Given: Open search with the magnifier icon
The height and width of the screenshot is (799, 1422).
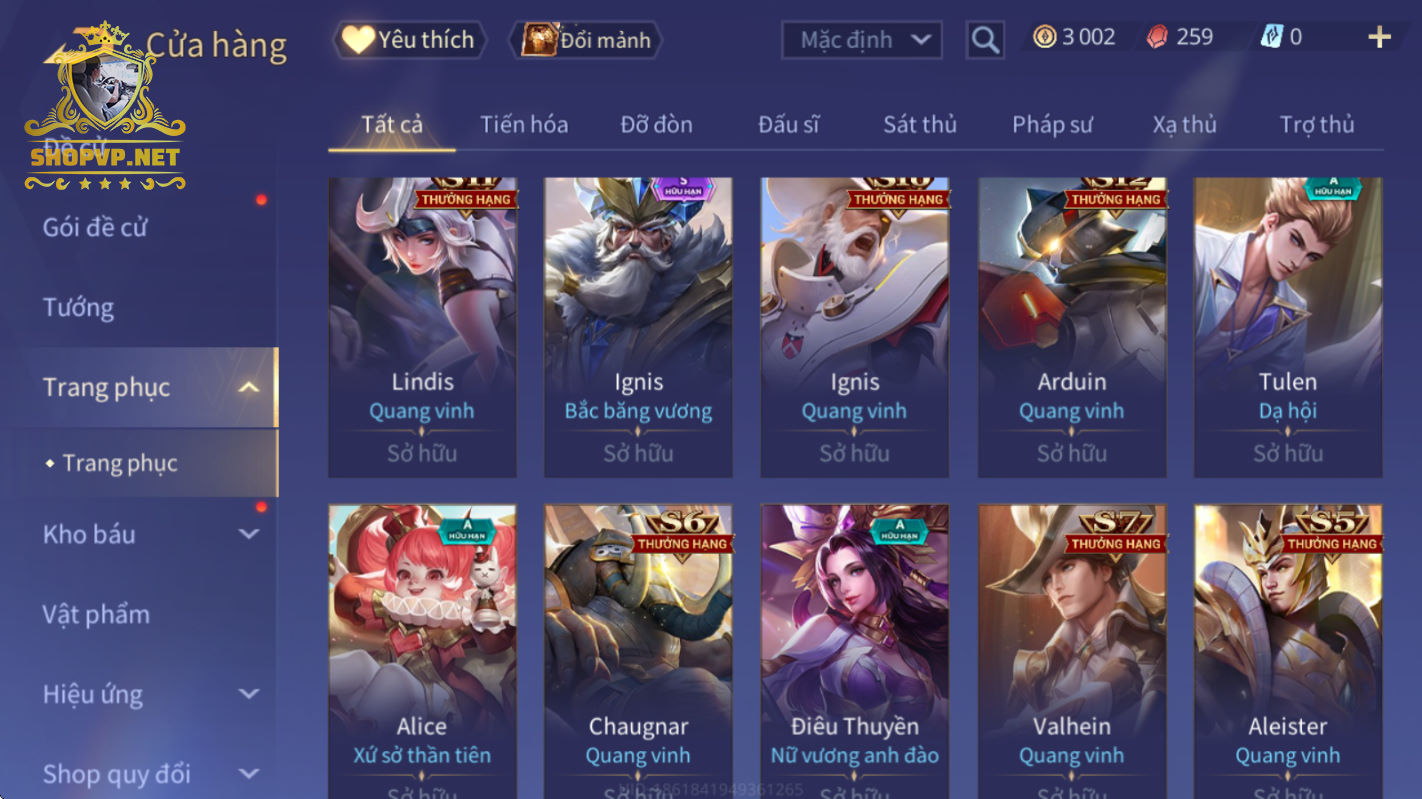Looking at the screenshot, I should (985, 40).
